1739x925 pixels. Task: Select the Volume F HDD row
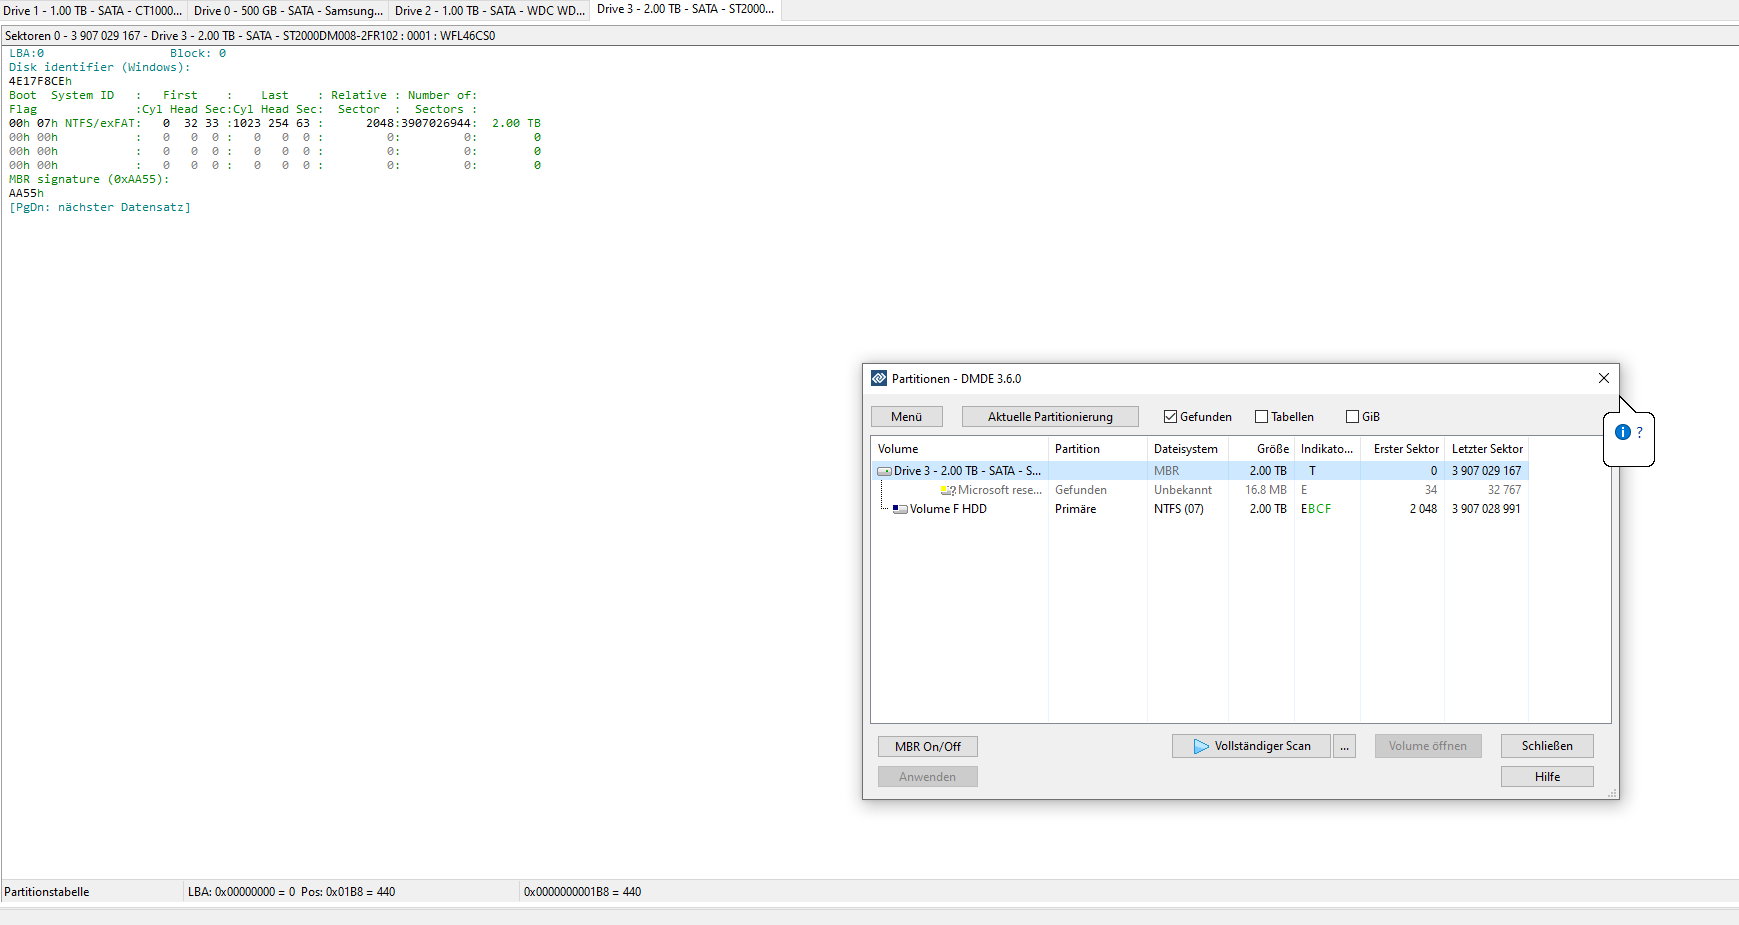1200,509
